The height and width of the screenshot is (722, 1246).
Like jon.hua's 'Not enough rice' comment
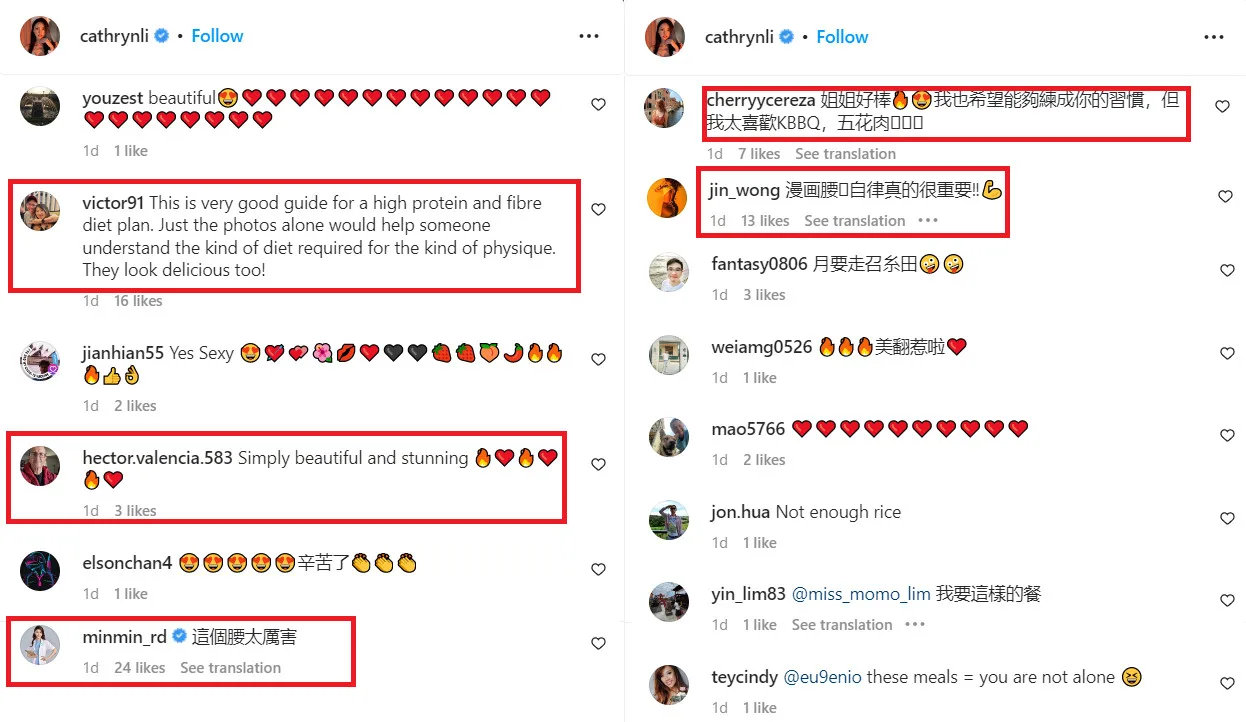(x=1227, y=519)
